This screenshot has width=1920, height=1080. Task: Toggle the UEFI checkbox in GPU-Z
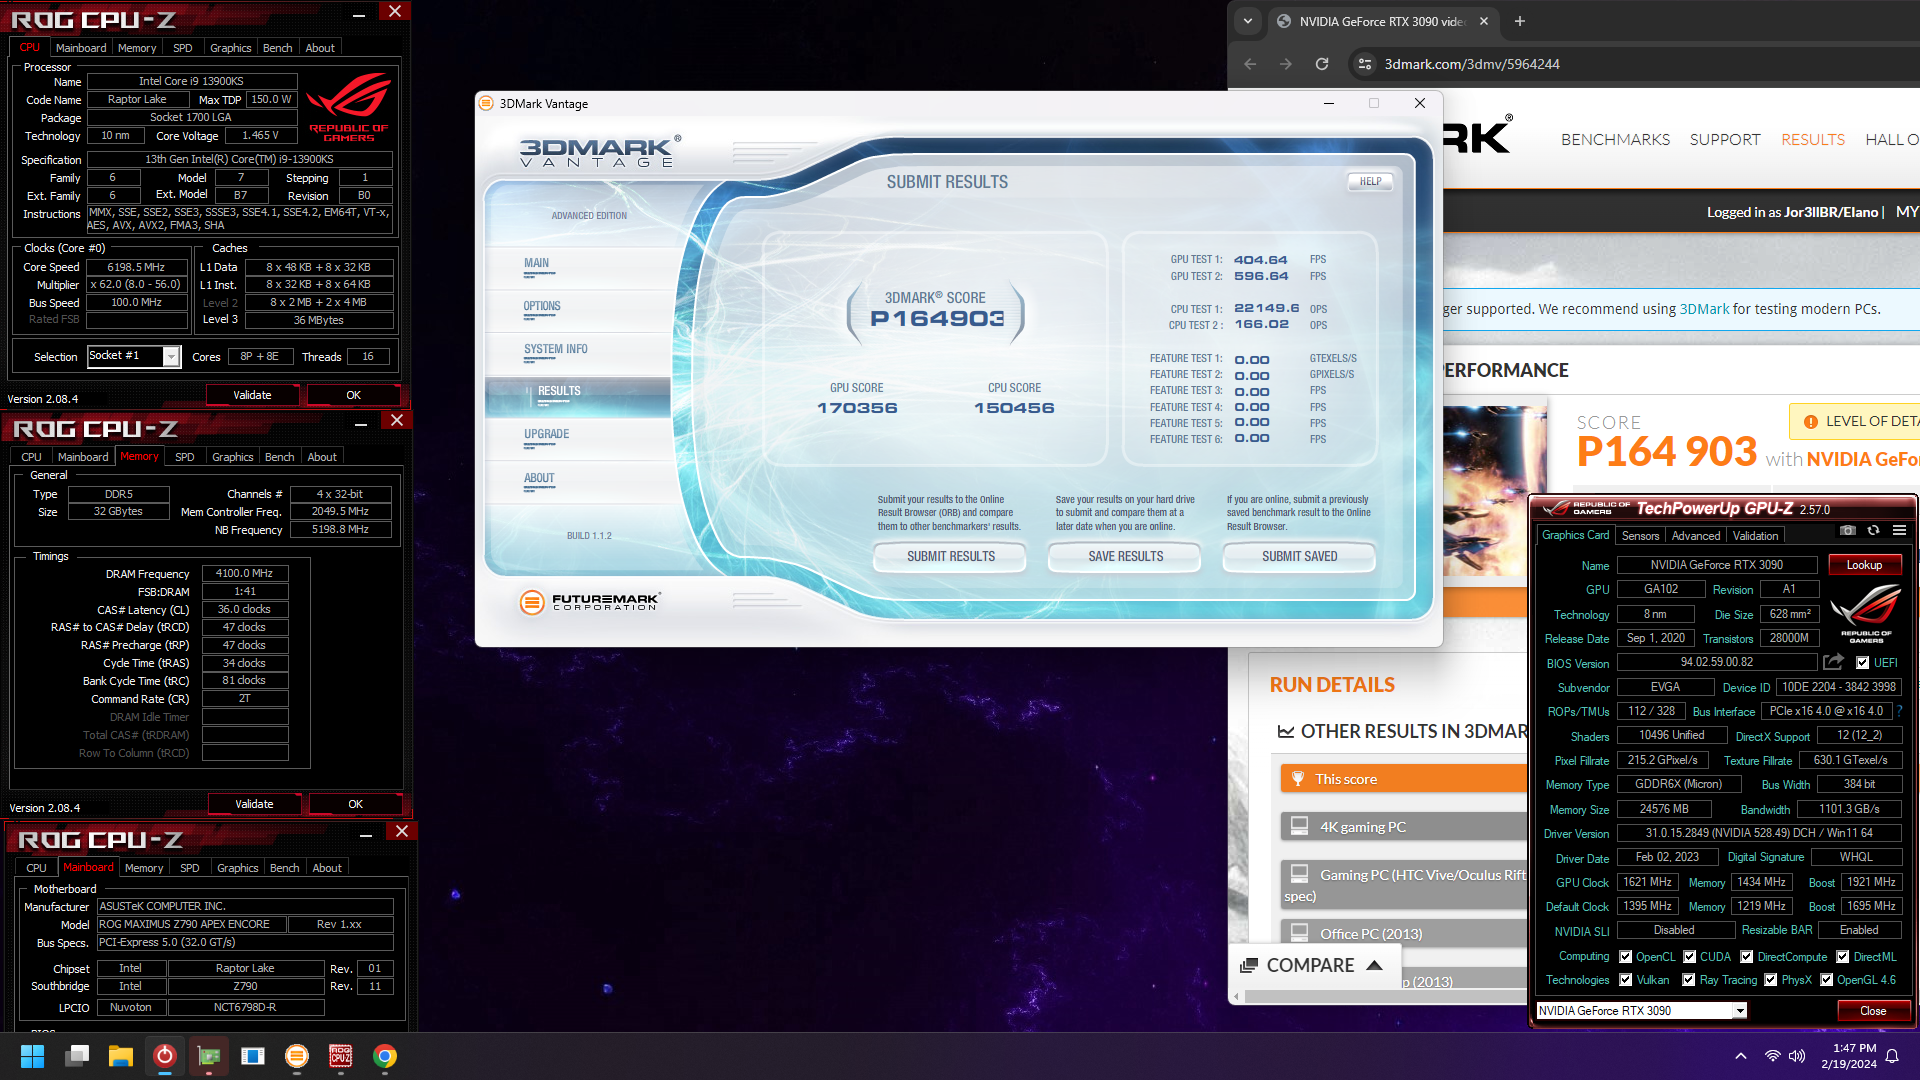coord(1862,662)
